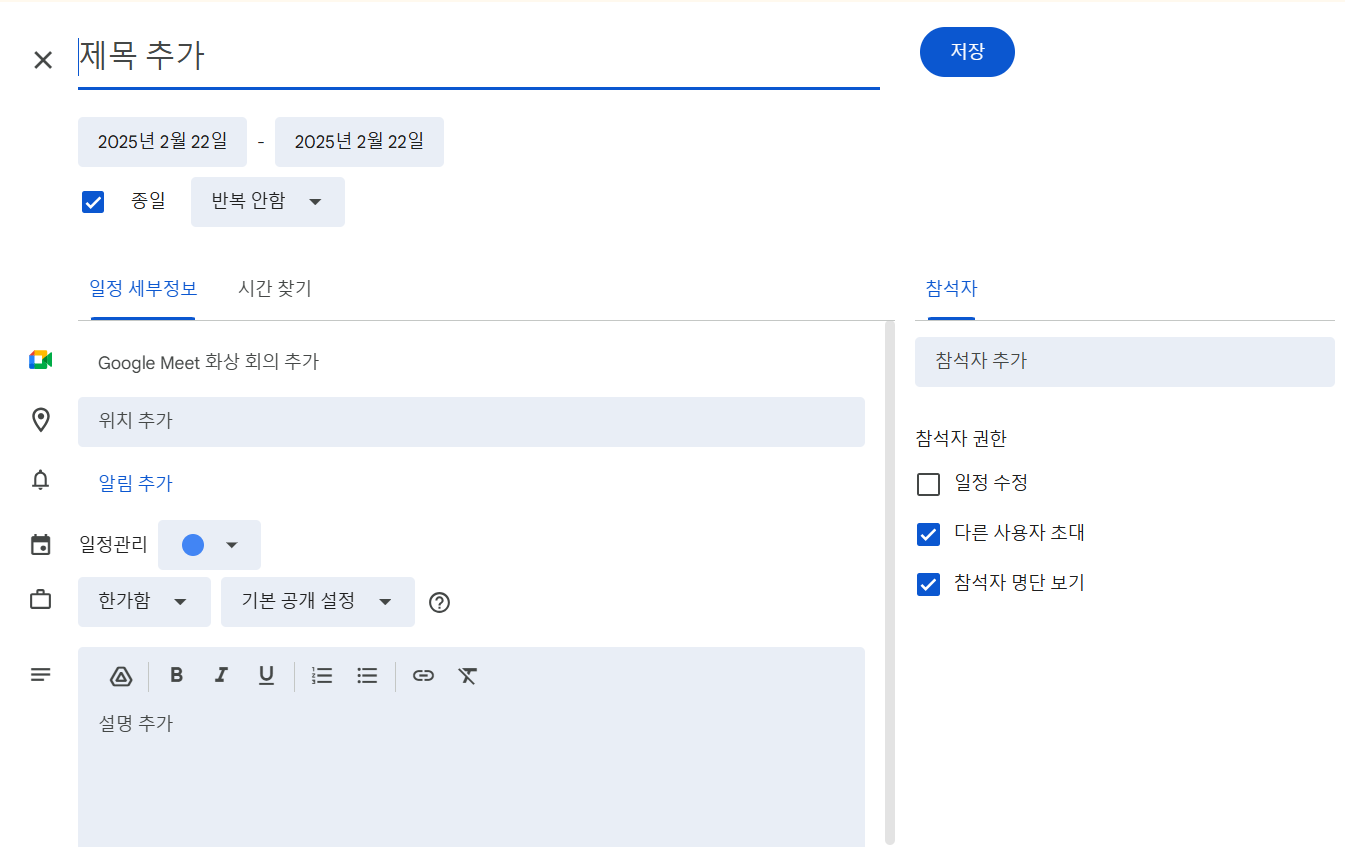Open the 반복 안함 recurrence dropdown

(x=267, y=201)
